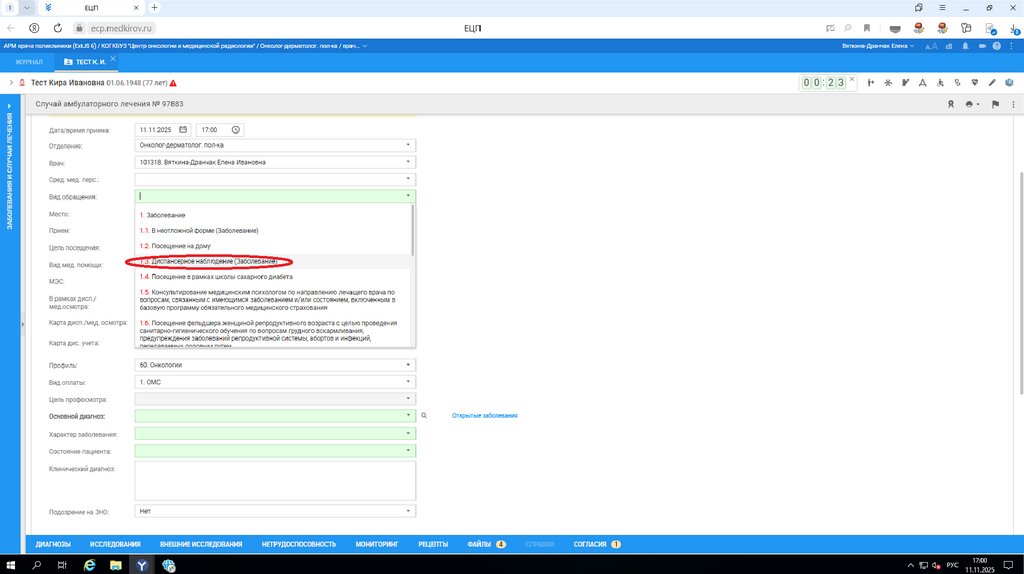Screen dimensions: 1024x574
Task: Click the wheelchair disability icon
Action: [940, 83]
